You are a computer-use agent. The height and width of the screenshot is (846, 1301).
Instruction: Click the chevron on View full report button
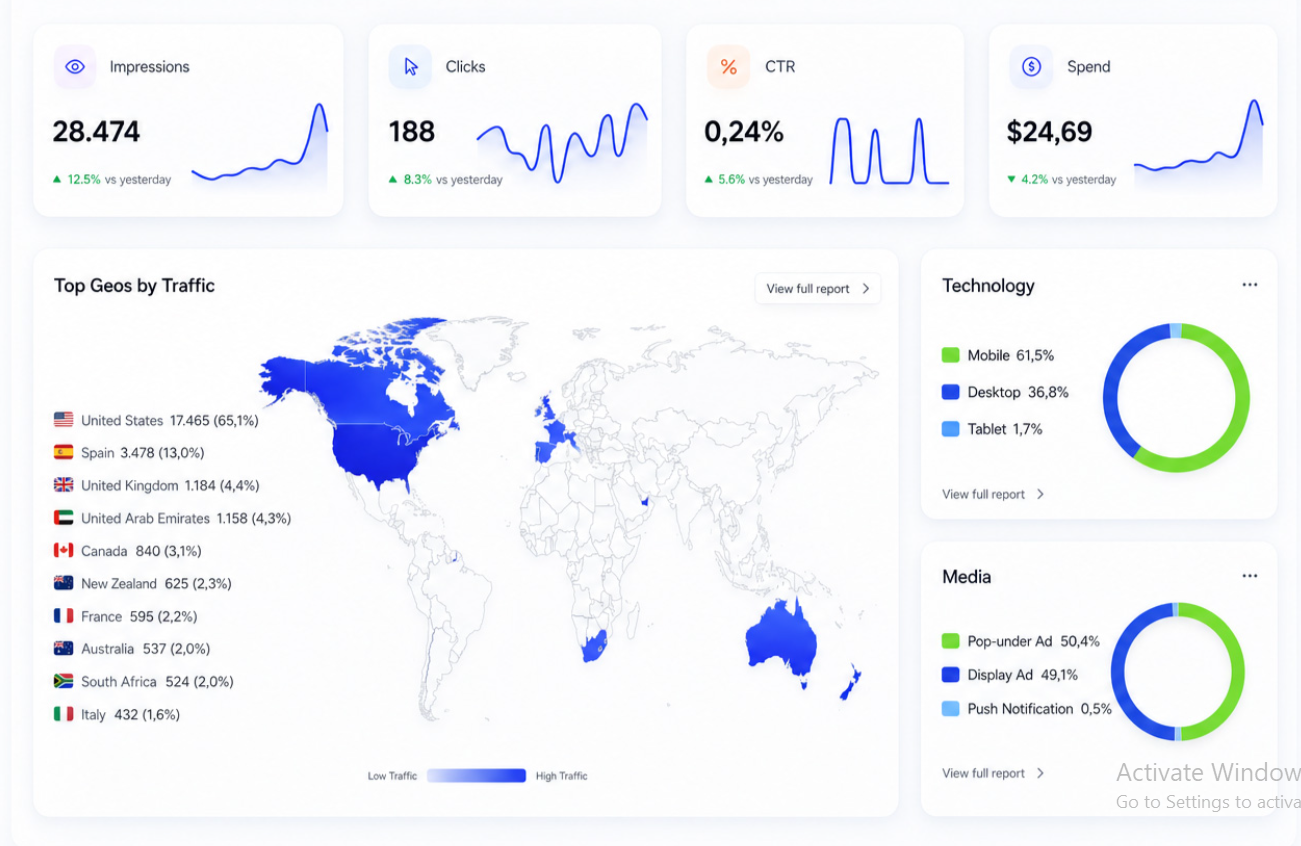866,289
